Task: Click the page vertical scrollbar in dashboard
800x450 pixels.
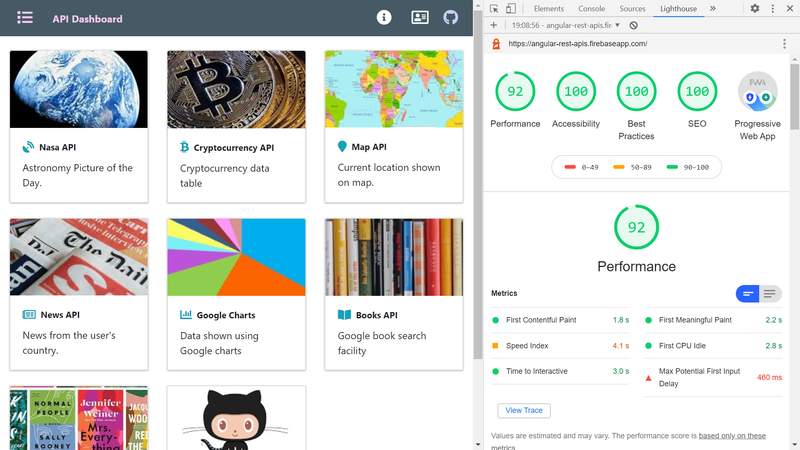Action: pos(478,184)
